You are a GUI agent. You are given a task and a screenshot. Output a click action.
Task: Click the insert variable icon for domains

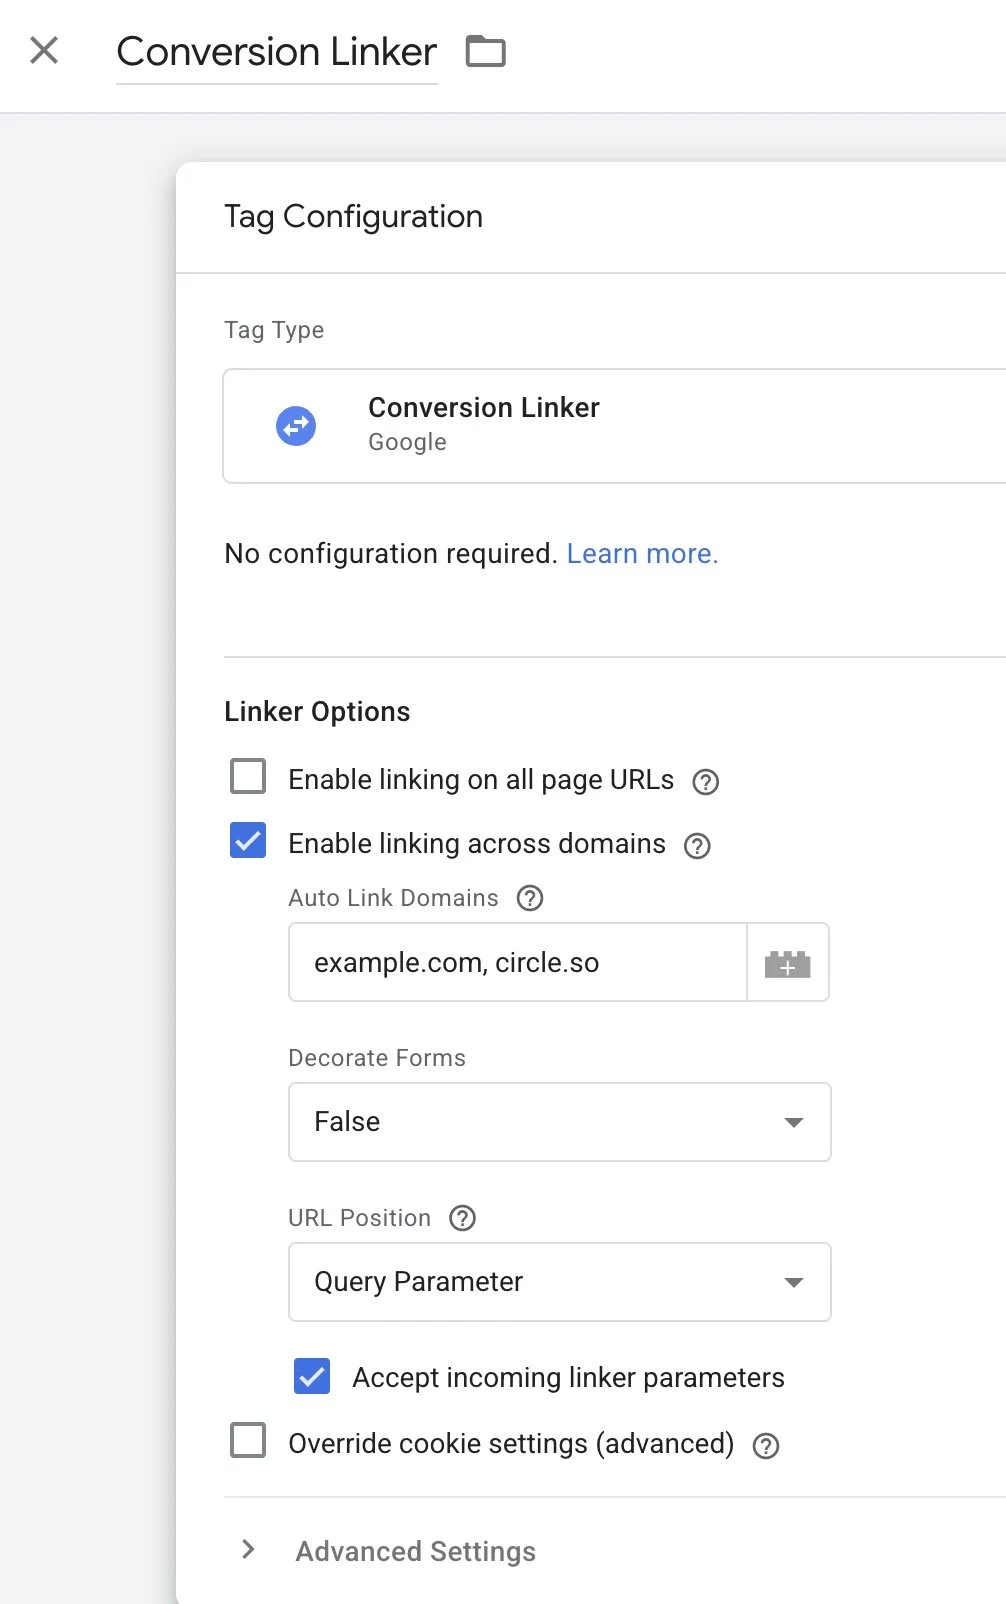tap(788, 963)
